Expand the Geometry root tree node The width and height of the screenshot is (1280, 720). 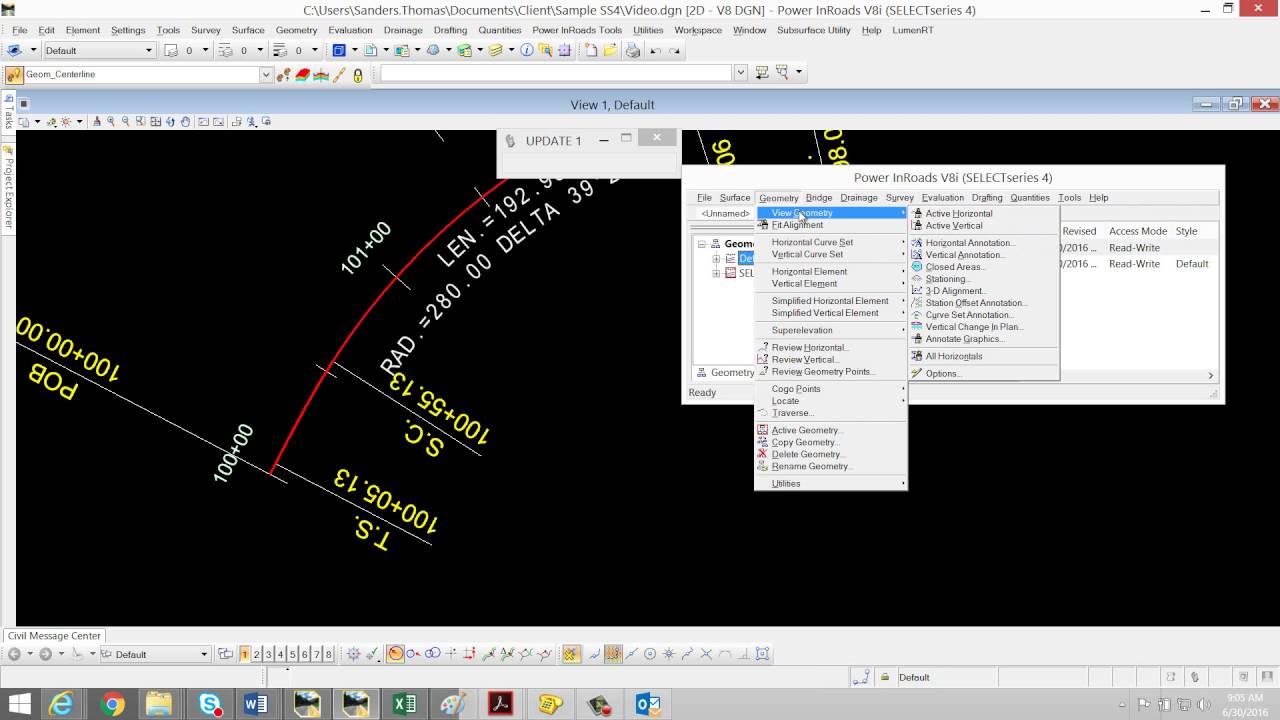click(x=702, y=244)
